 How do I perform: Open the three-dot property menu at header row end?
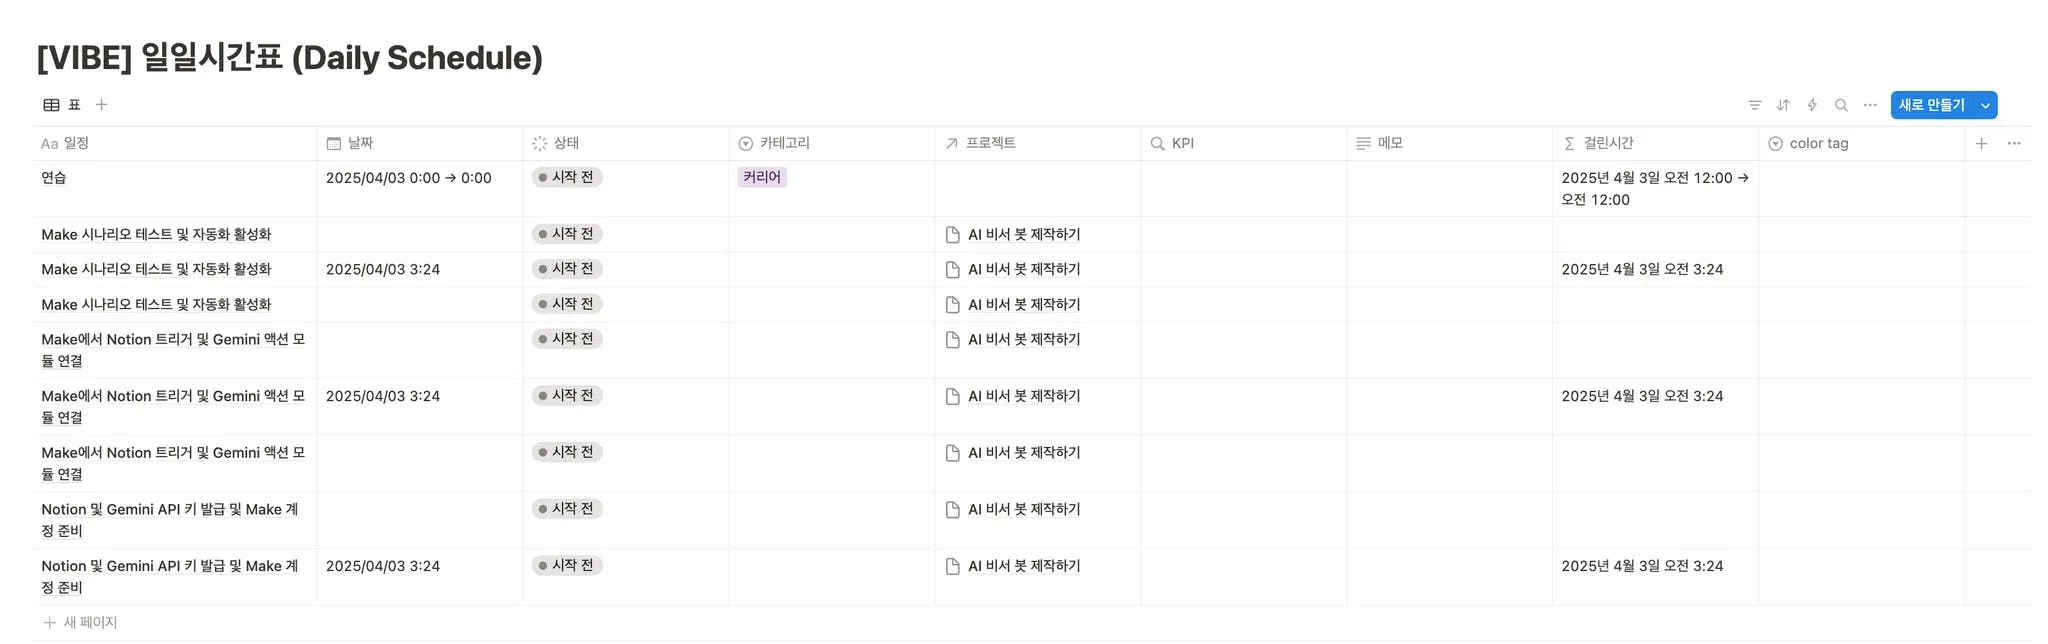pos(2014,144)
